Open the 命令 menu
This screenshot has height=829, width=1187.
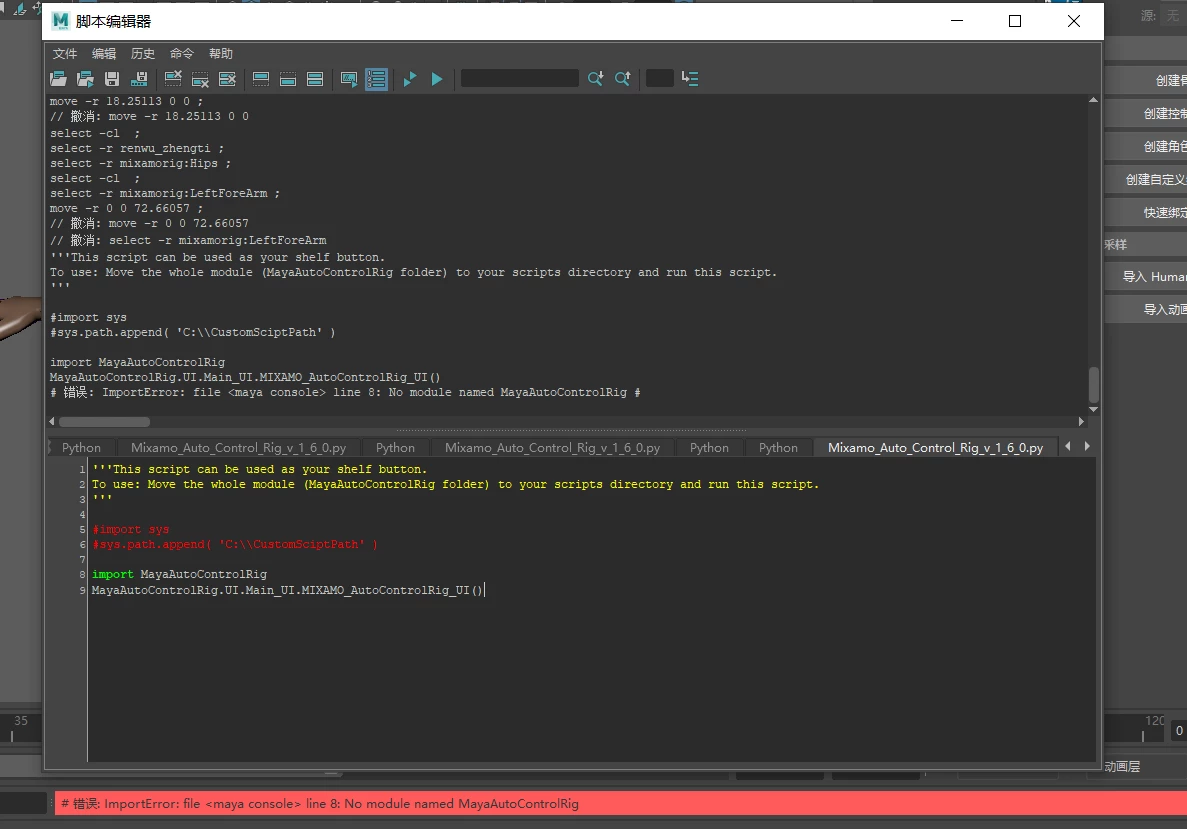[182, 53]
